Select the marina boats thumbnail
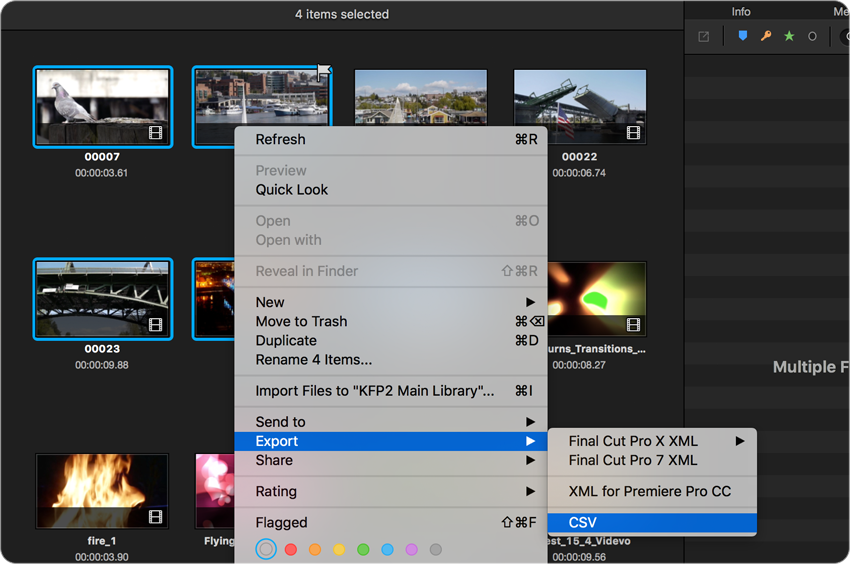850x564 pixels. (x=262, y=97)
